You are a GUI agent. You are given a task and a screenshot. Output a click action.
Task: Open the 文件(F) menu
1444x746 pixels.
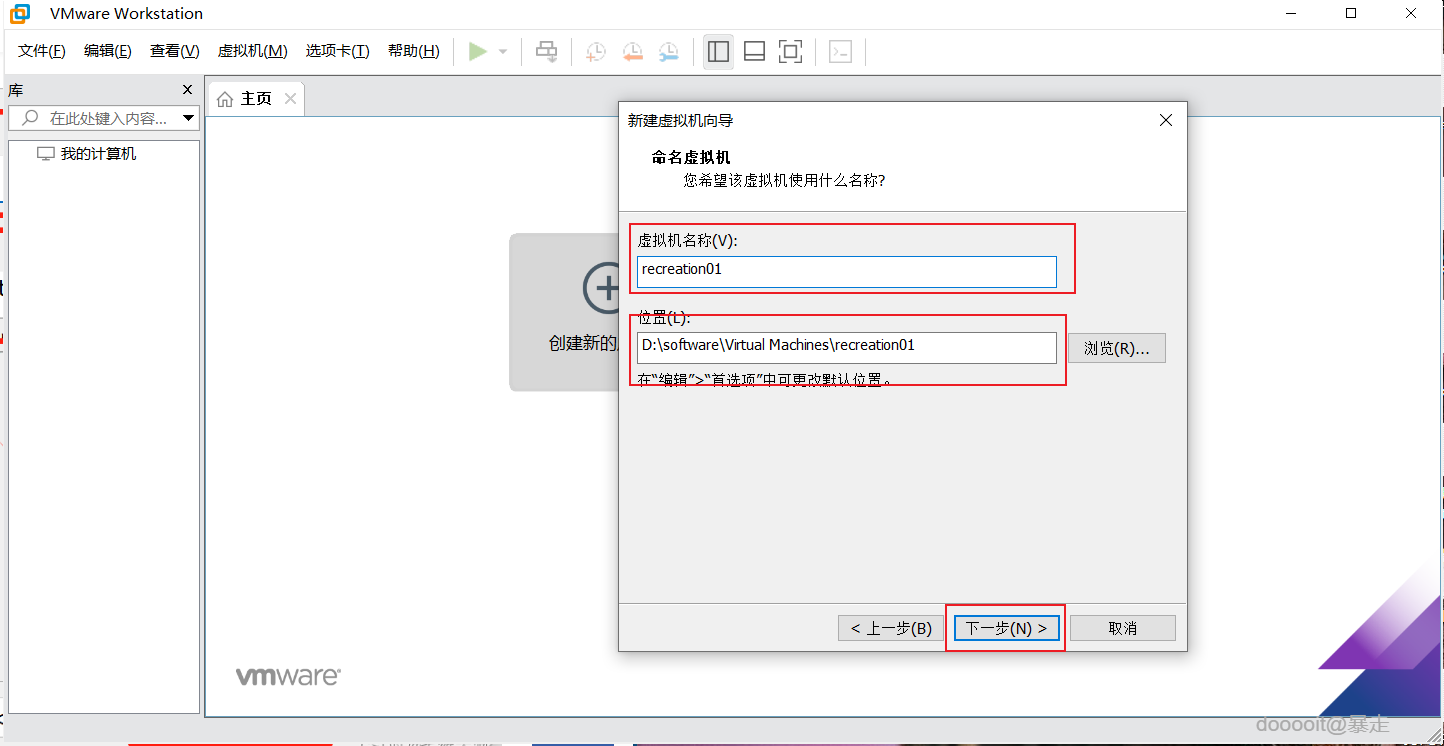pyautogui.click(x=40, y=50)
